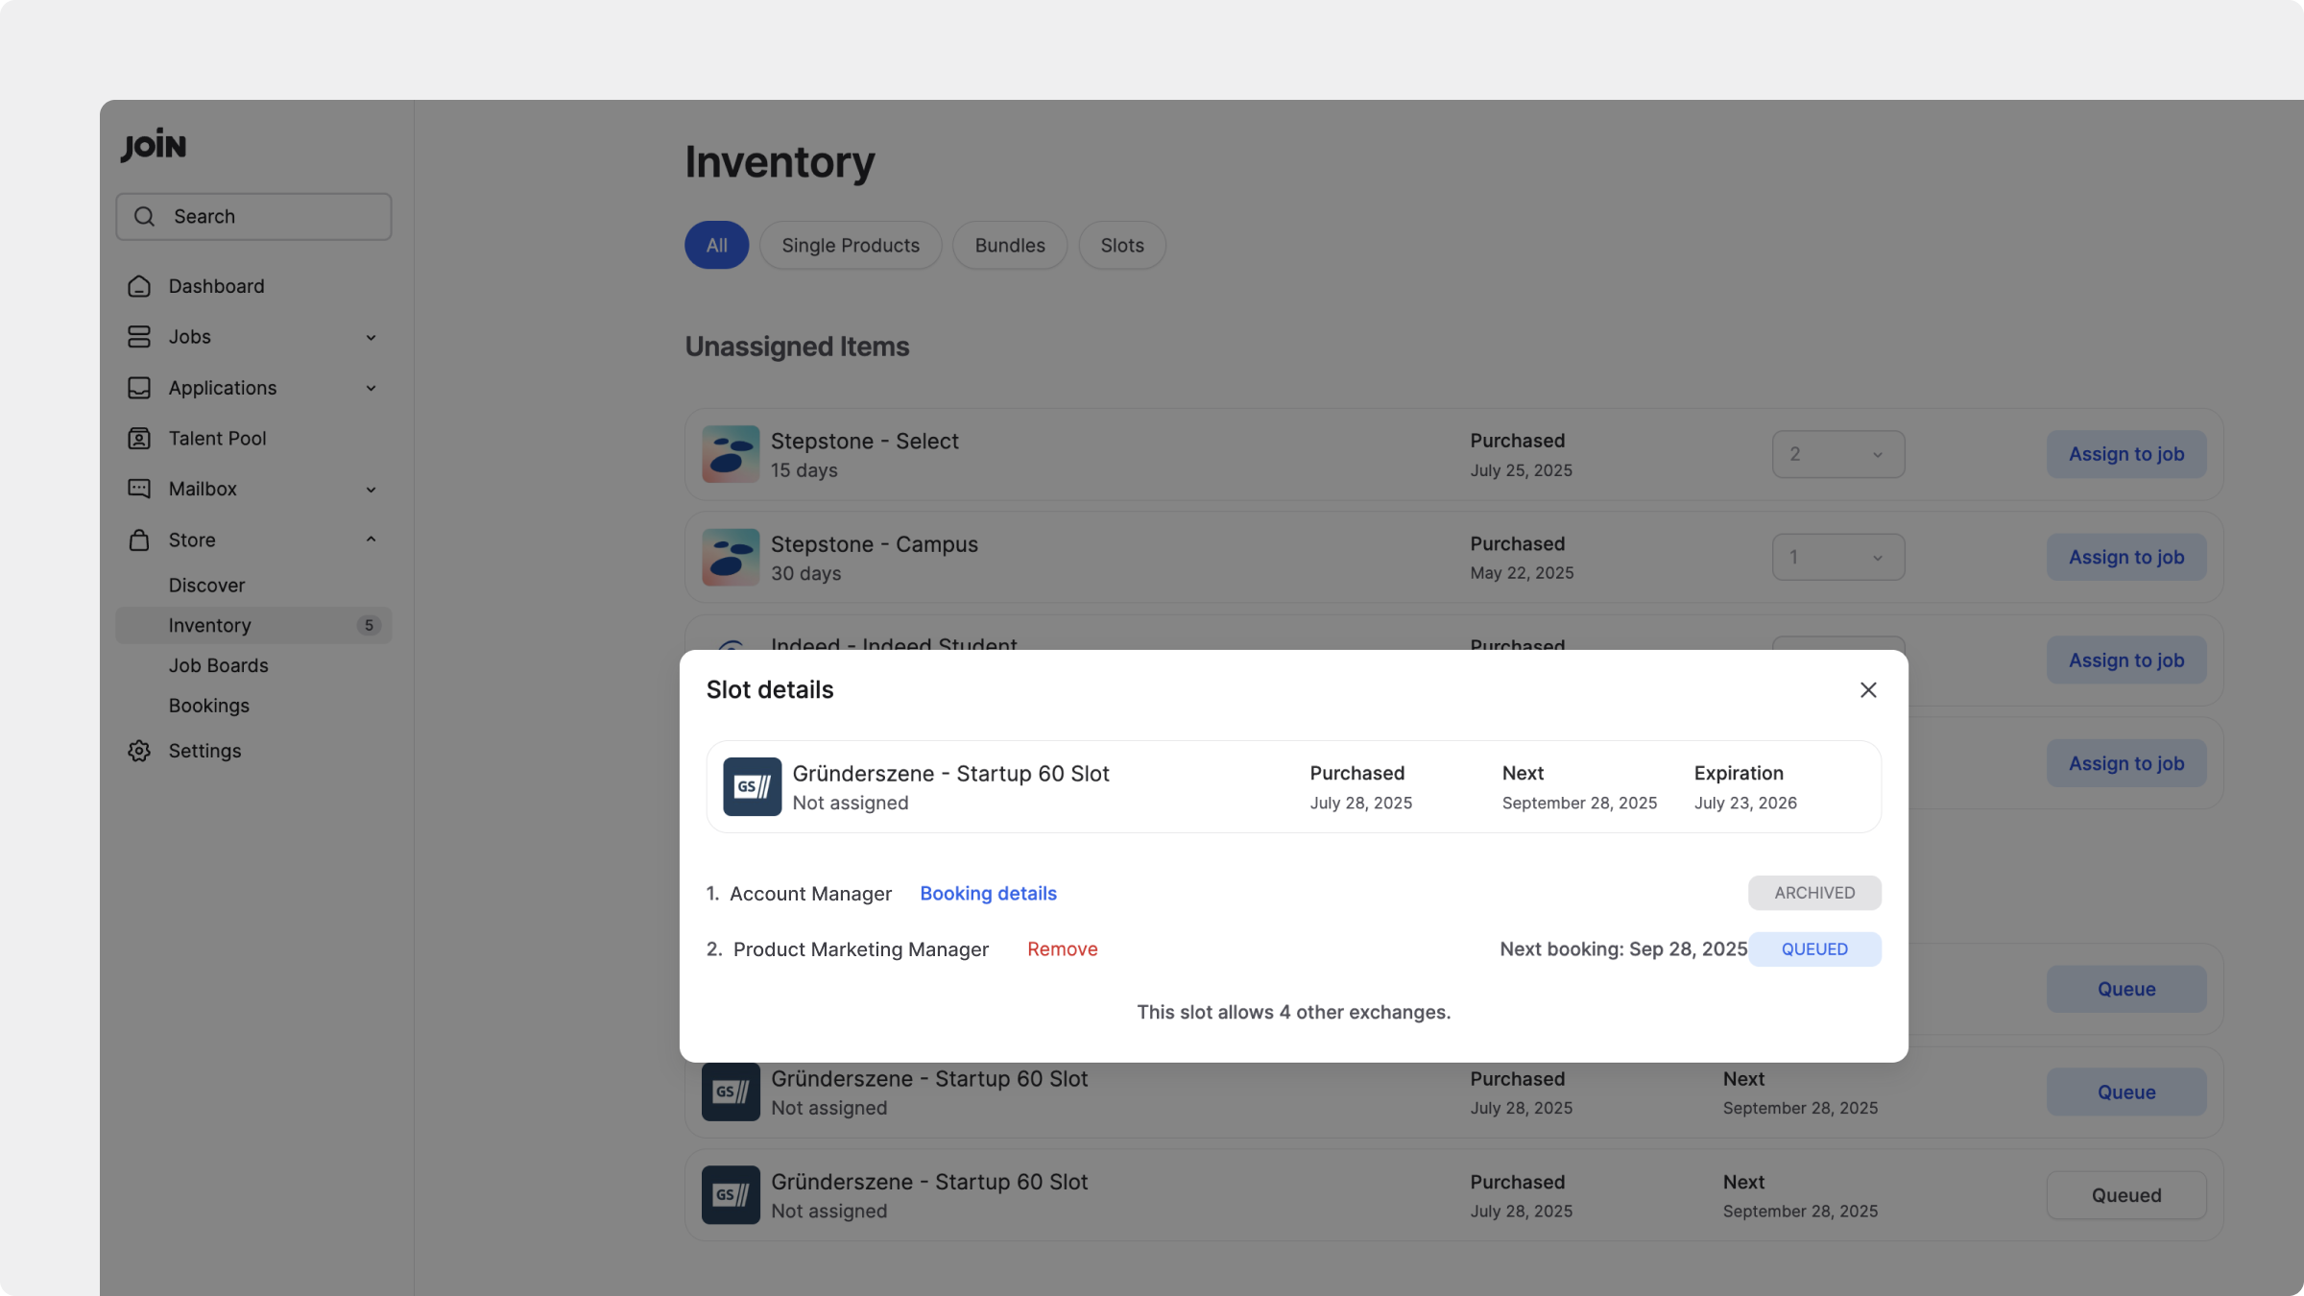Open Stepstone Campus quantity dropdown
This screenshot has width=2304, height=1296.
coord(1837,557)
